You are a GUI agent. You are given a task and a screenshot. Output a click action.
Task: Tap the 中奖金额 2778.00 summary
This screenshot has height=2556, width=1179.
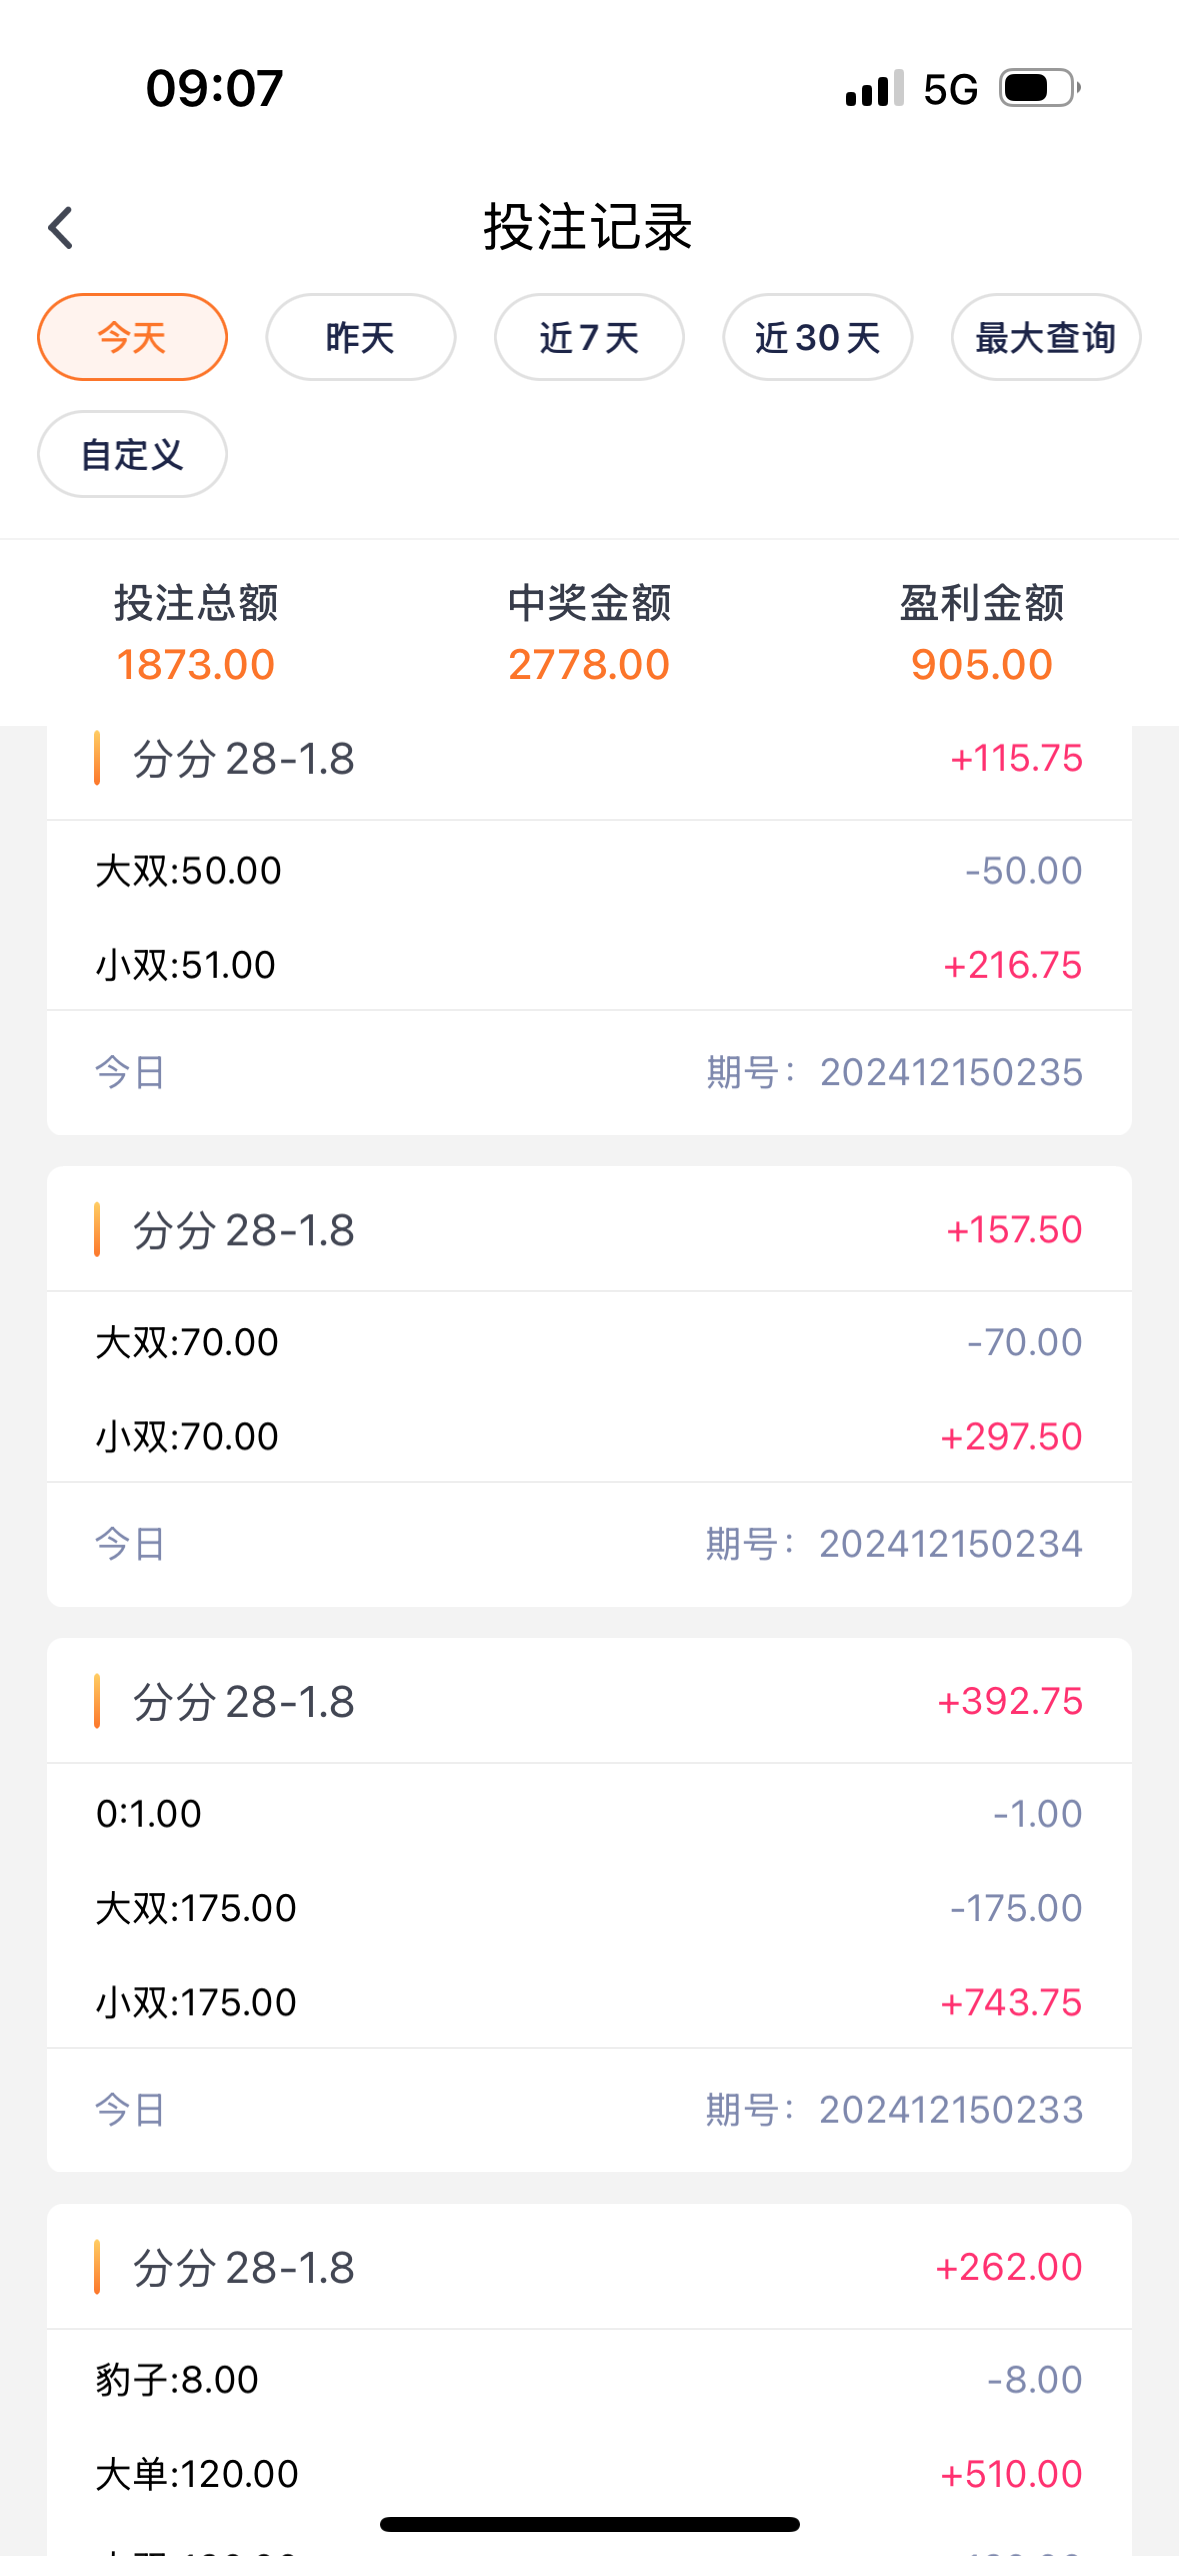tap(589, 633)
